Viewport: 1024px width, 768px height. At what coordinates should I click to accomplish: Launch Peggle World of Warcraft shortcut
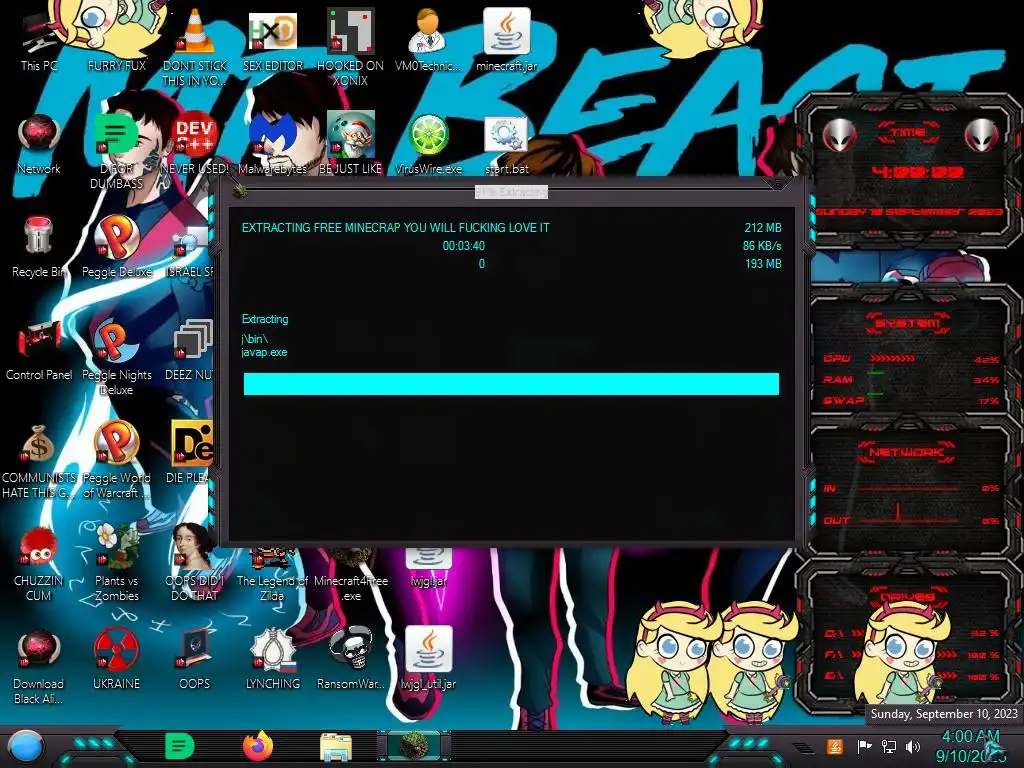point(116,460)
